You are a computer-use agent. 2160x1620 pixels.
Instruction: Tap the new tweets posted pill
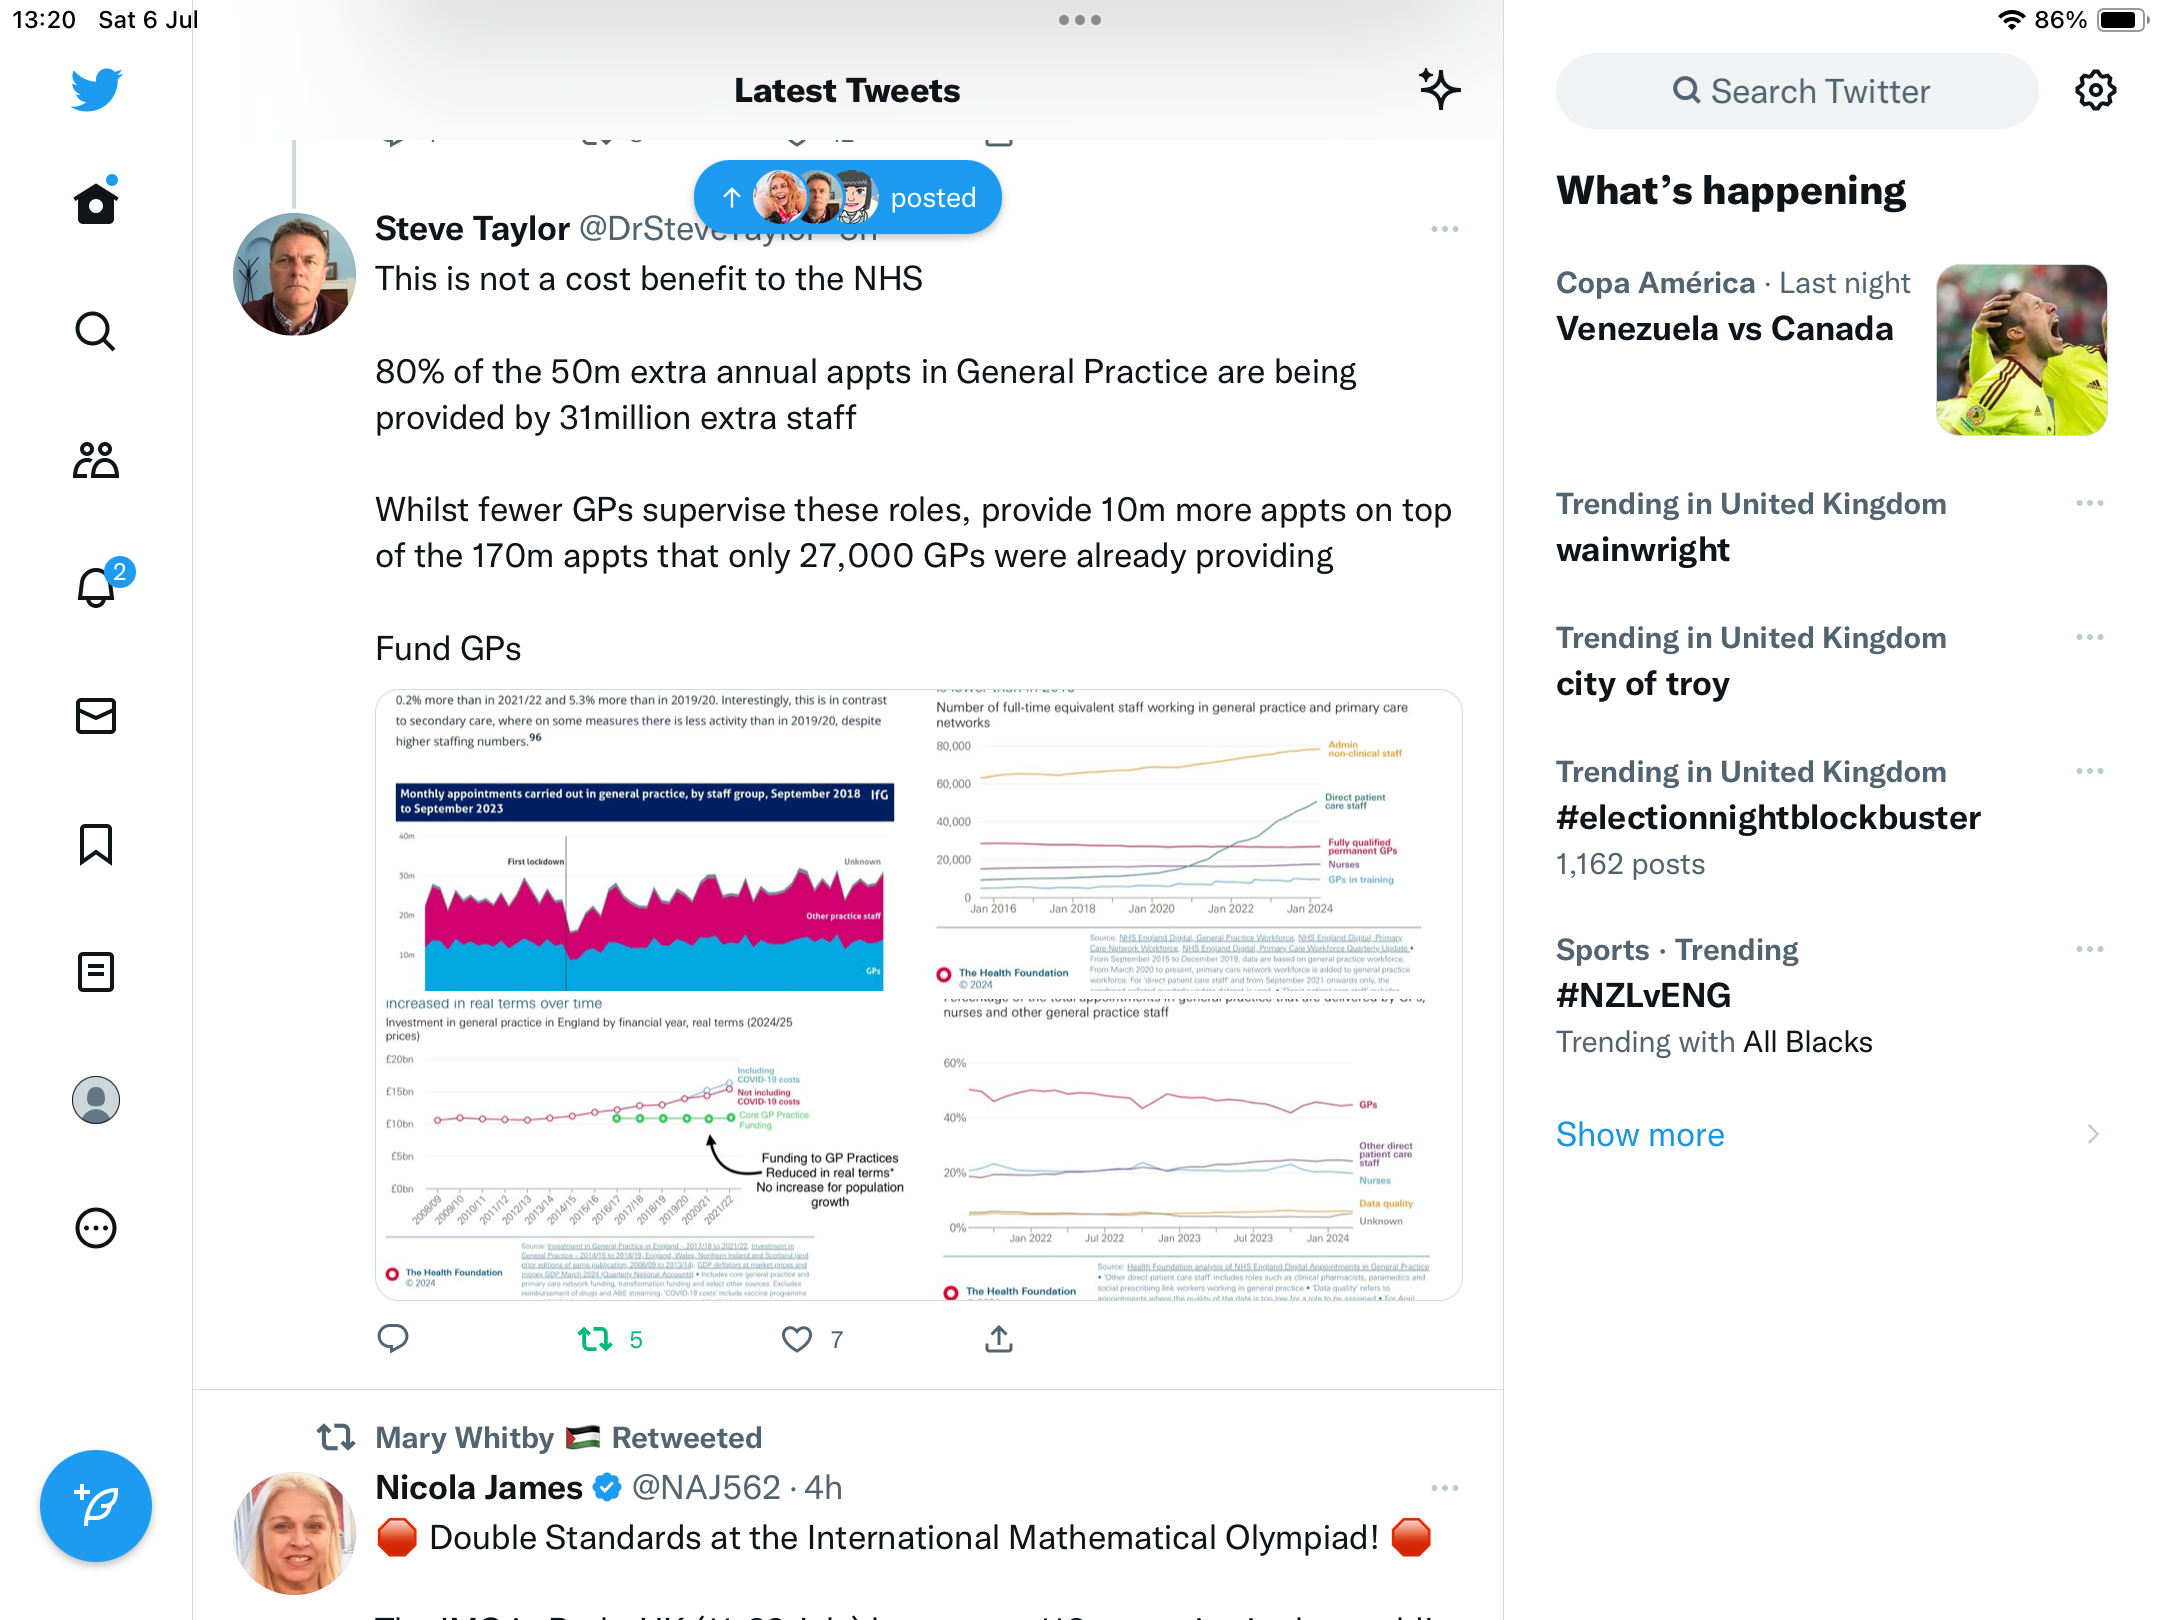848,198
